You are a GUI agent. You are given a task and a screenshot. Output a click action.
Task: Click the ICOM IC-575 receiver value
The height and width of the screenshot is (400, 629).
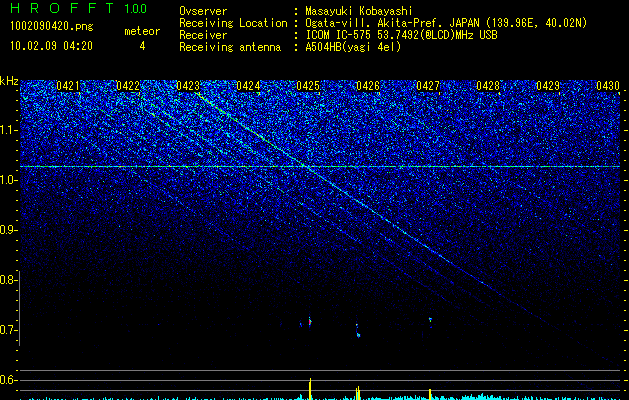pos(401,35)
